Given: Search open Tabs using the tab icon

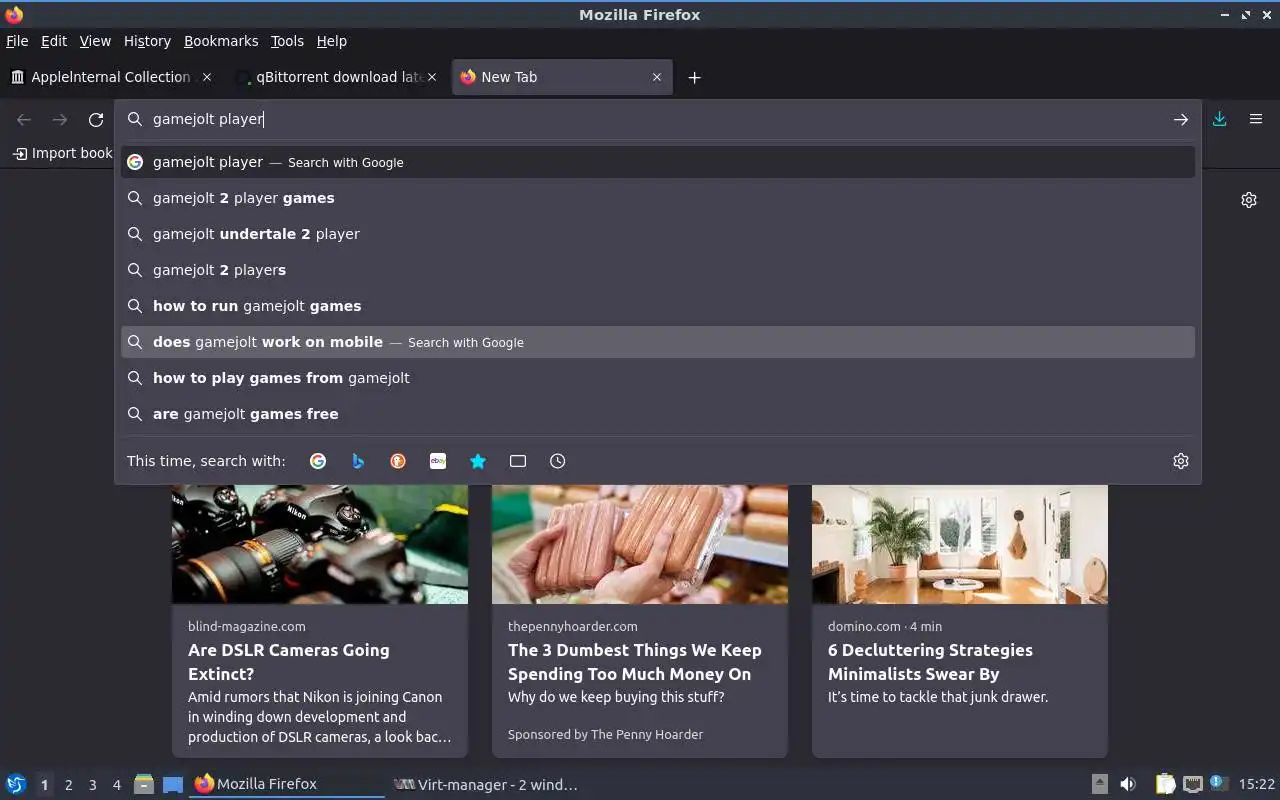Looking at the screenshot, I should [x=518, y=461].
